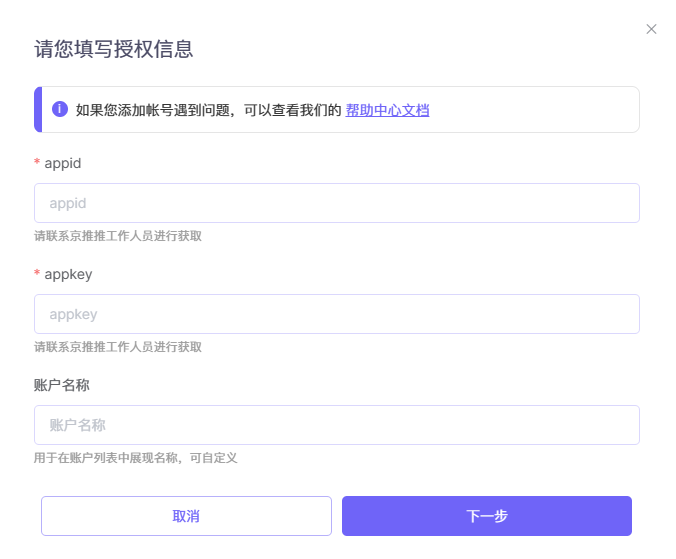Focus the appid input field
The width and height of the screenshot is (676, 559).
coord(336,203)
